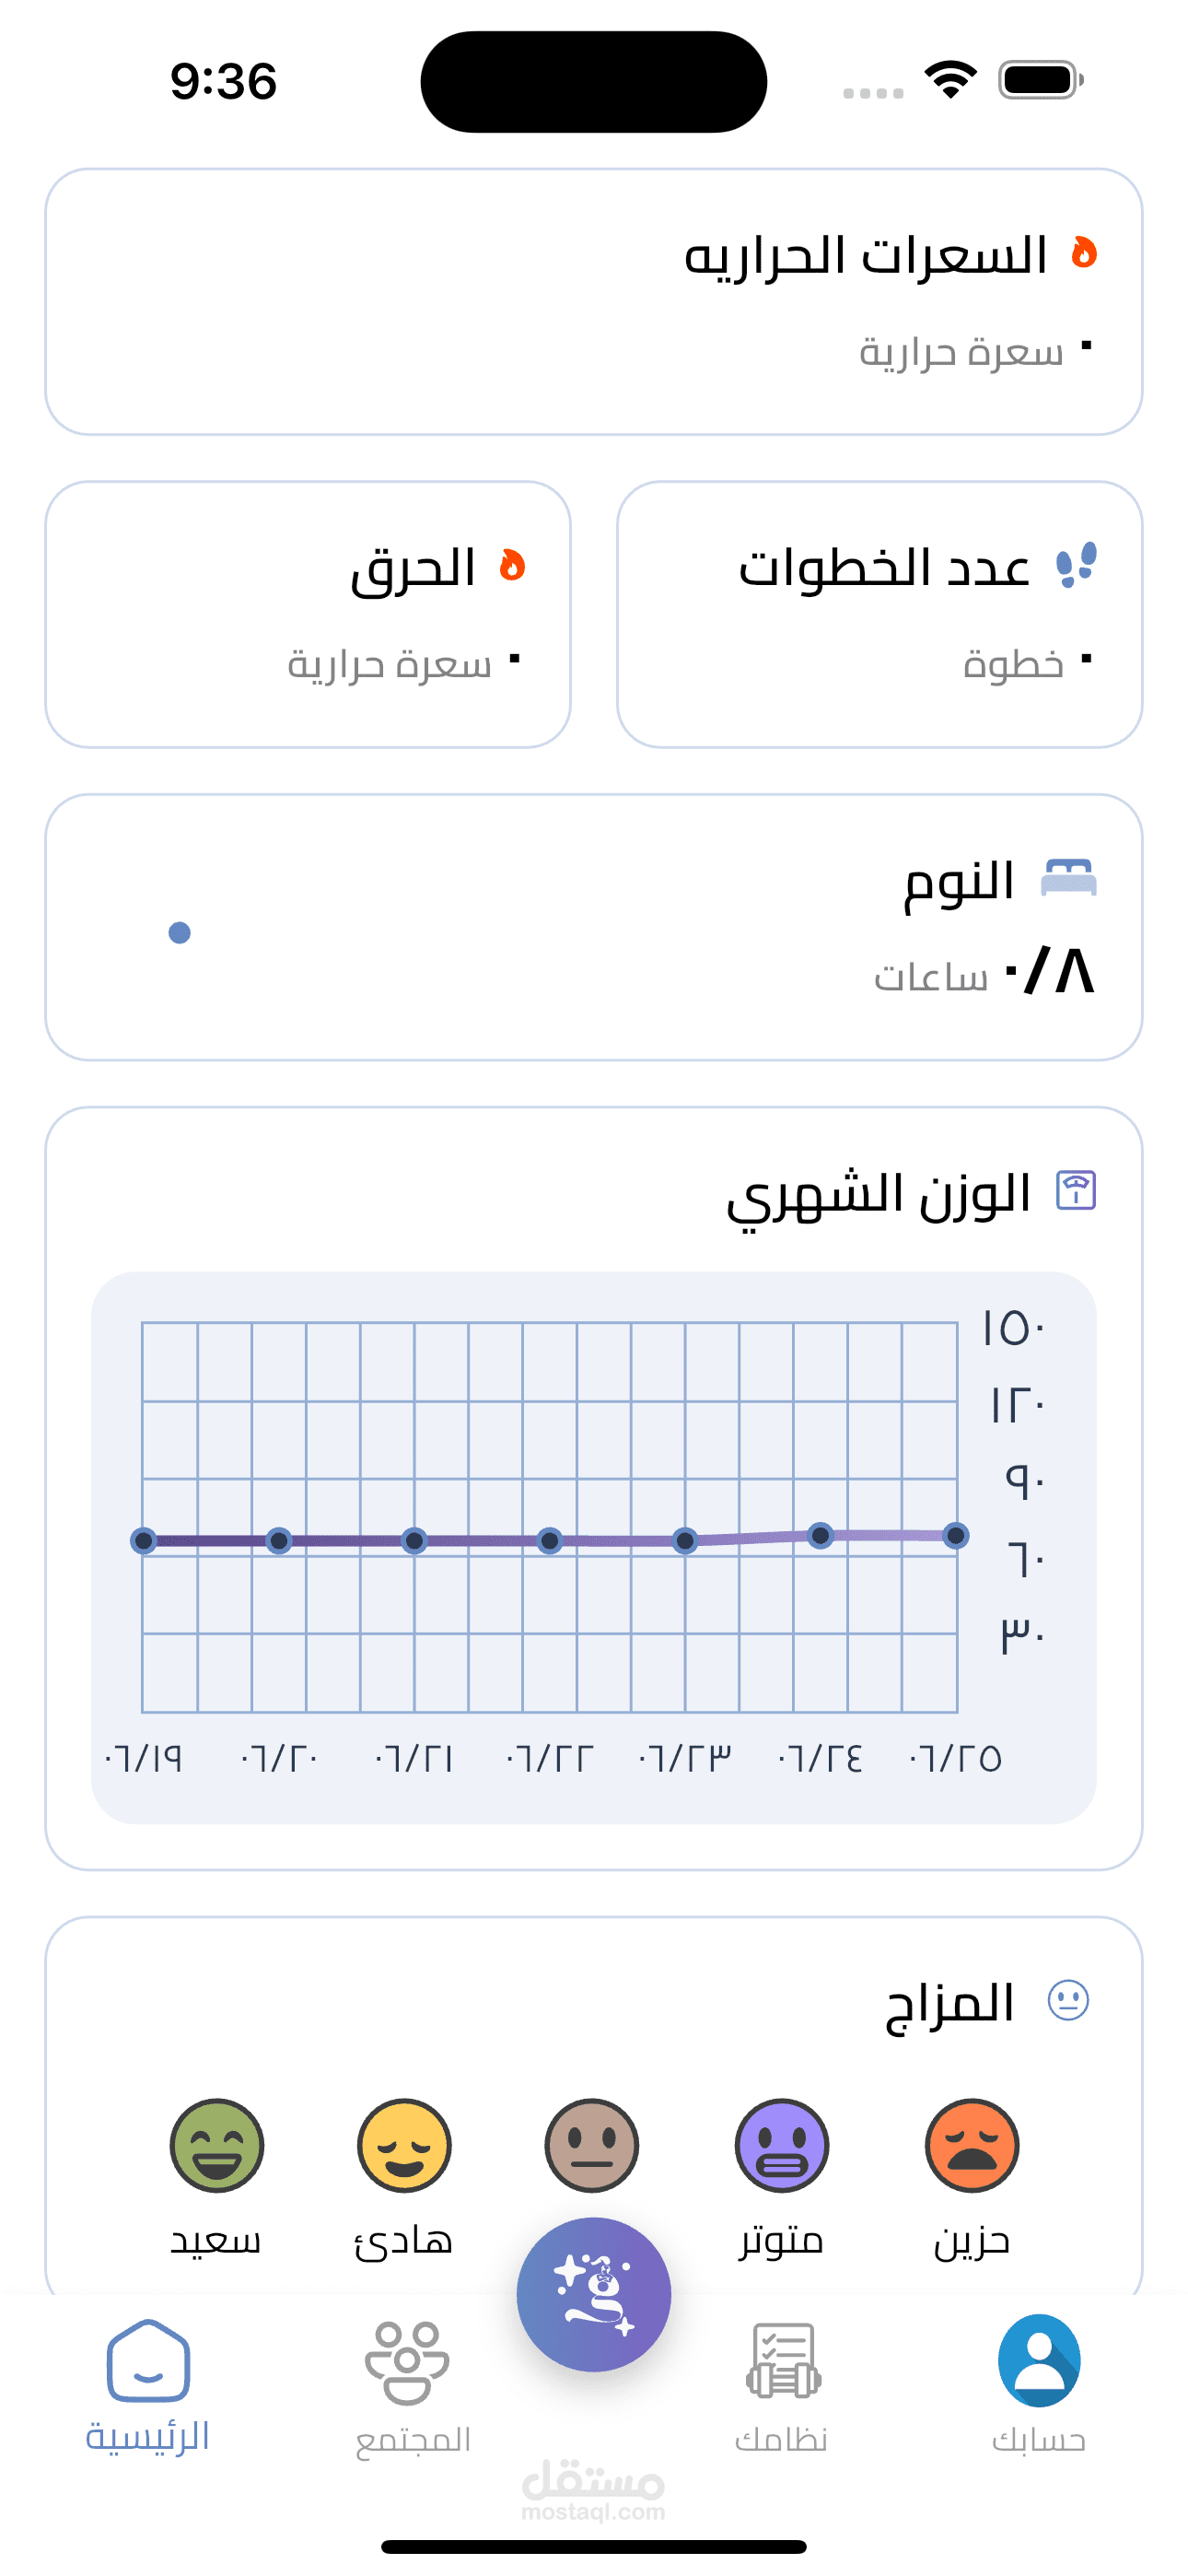Tap the scale icon beside الوزن الشهري

(1076, 1191)
